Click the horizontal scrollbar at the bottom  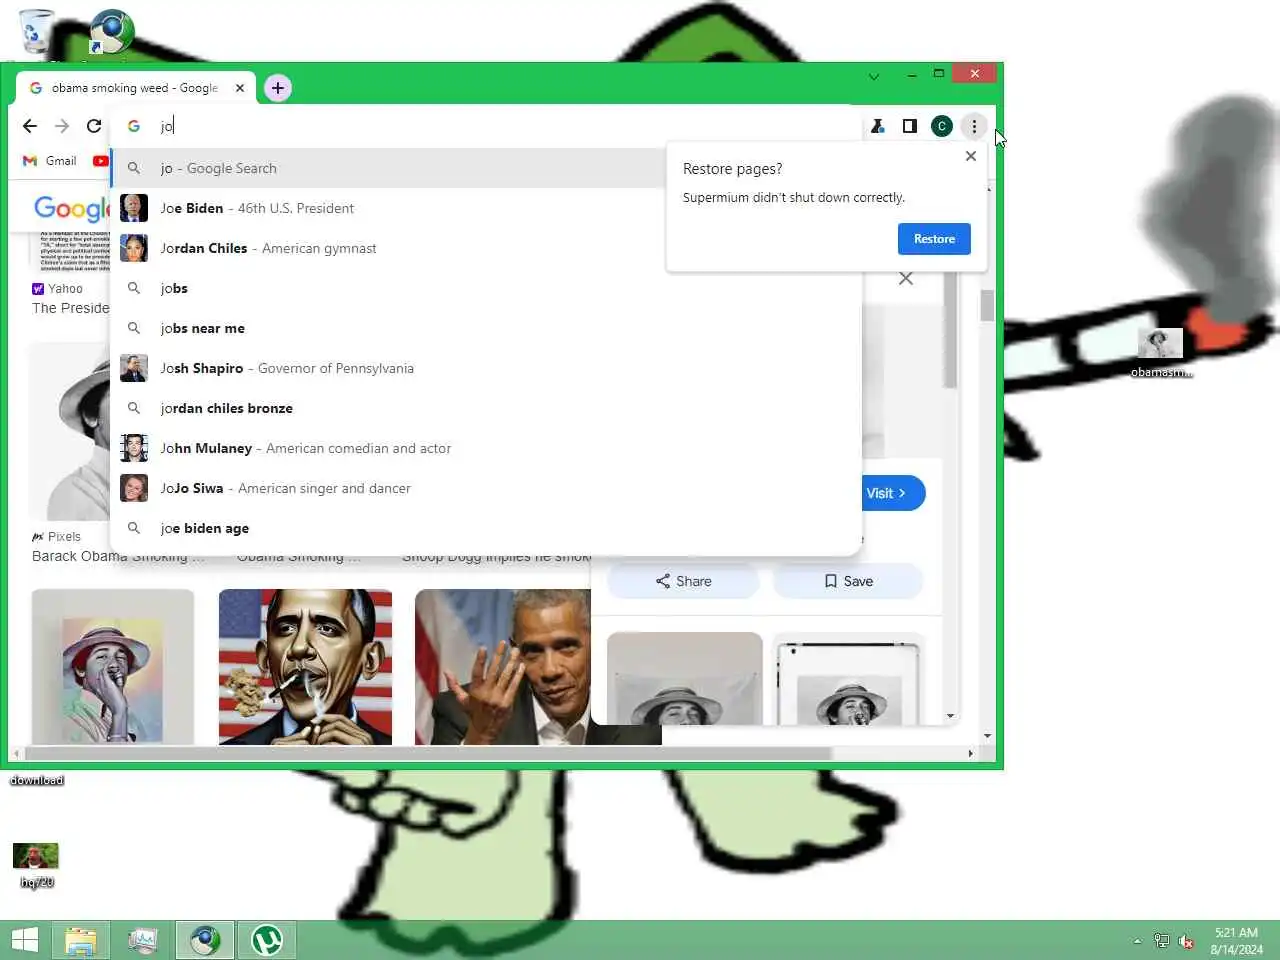[x=428, y=753]
